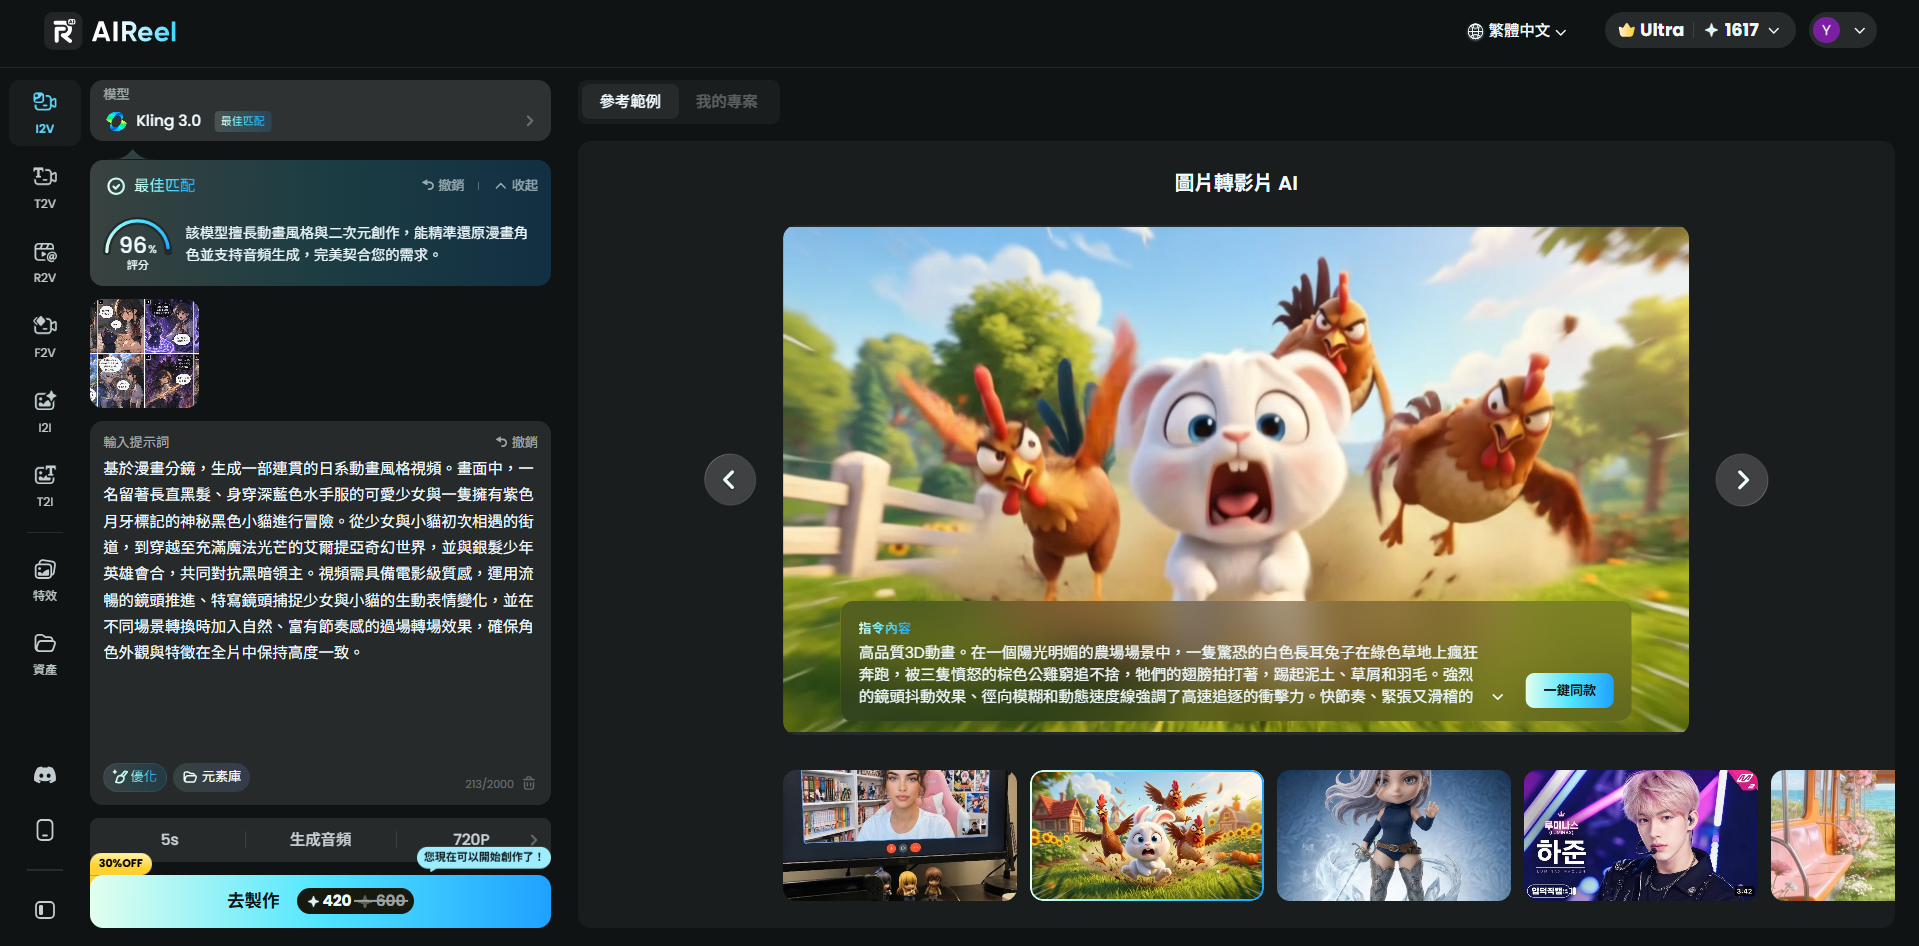Screen dimensions: 1919x946
Task: Click the AIReel logo
Action: [111, 31]
